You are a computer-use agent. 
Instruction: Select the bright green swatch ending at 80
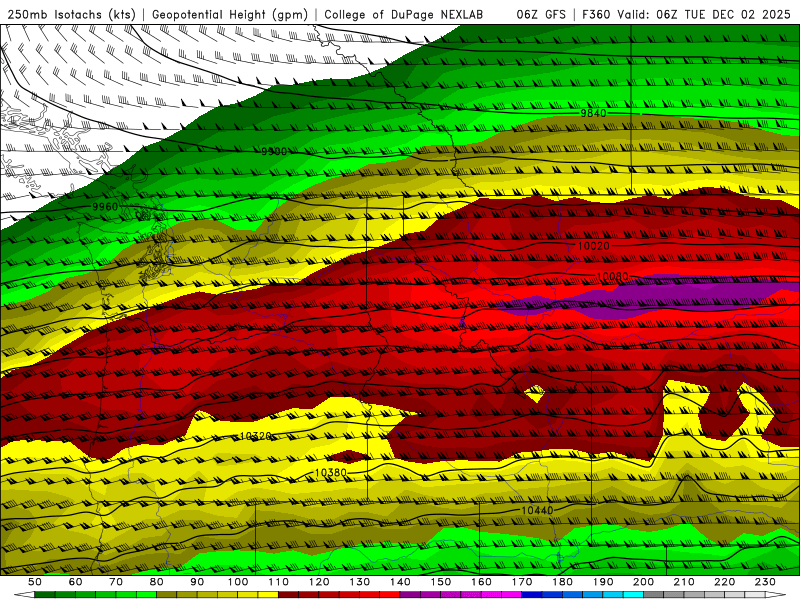click(x=146, y=594)
